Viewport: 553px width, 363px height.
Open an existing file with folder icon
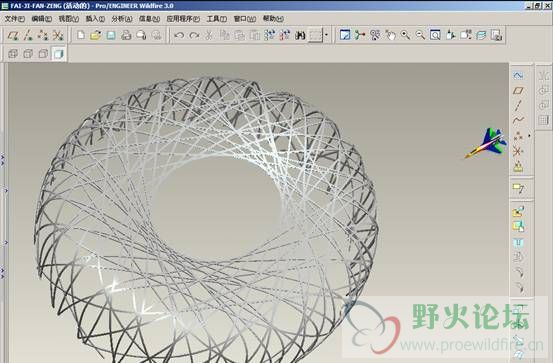click(x=96, y=35)
